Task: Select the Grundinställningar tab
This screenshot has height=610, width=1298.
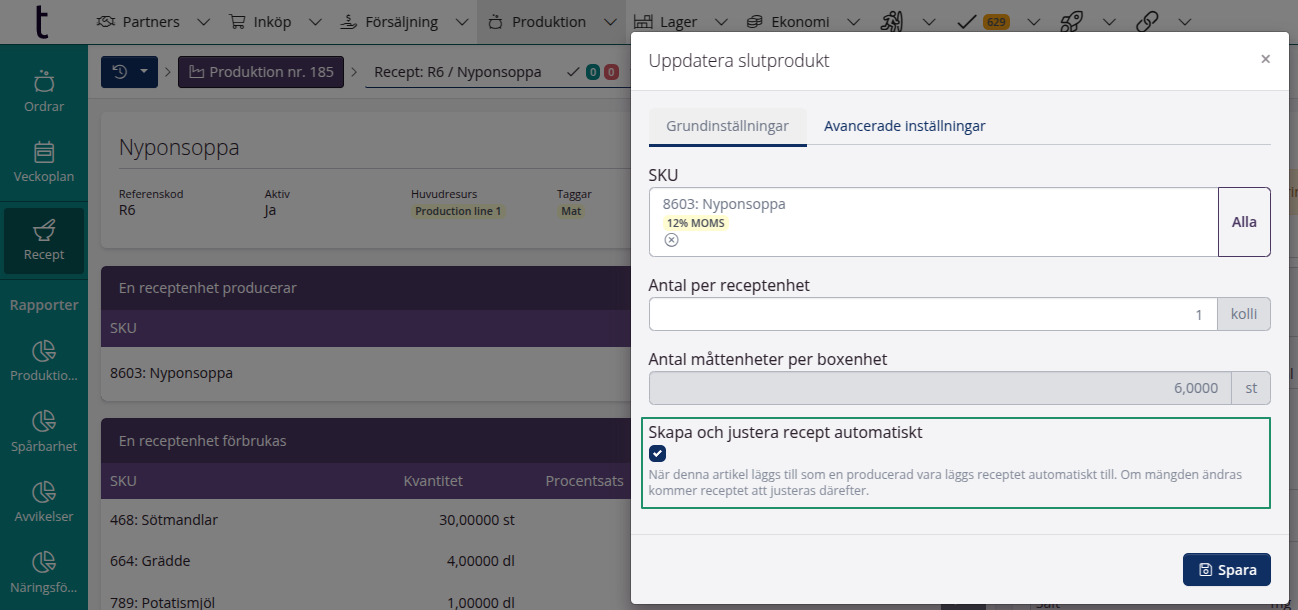Action: tap(727, 126)
